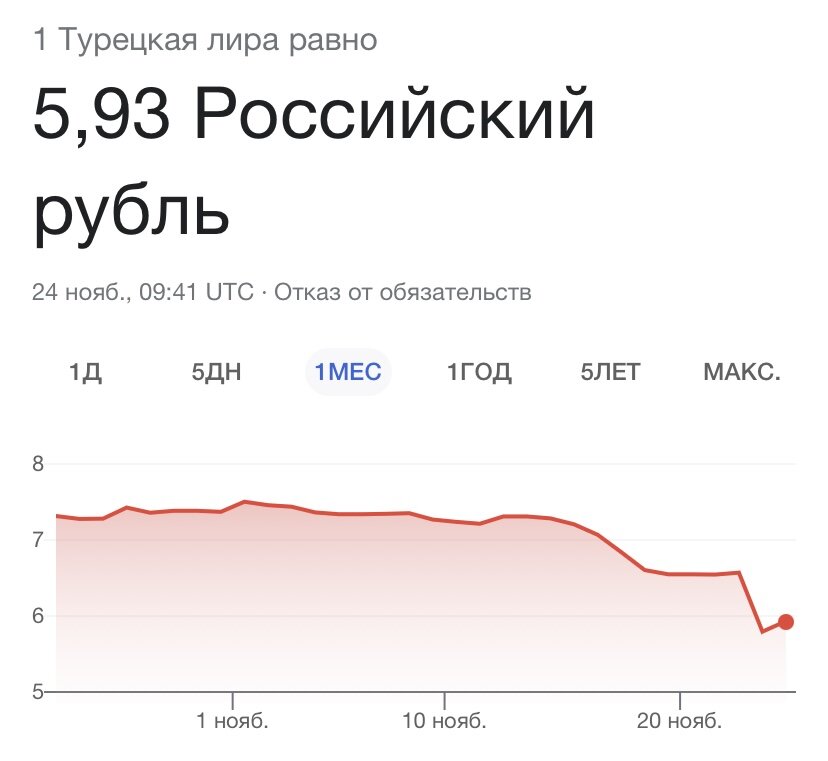
Task: Click the latest price dot on chart
Action: (786, 620)
